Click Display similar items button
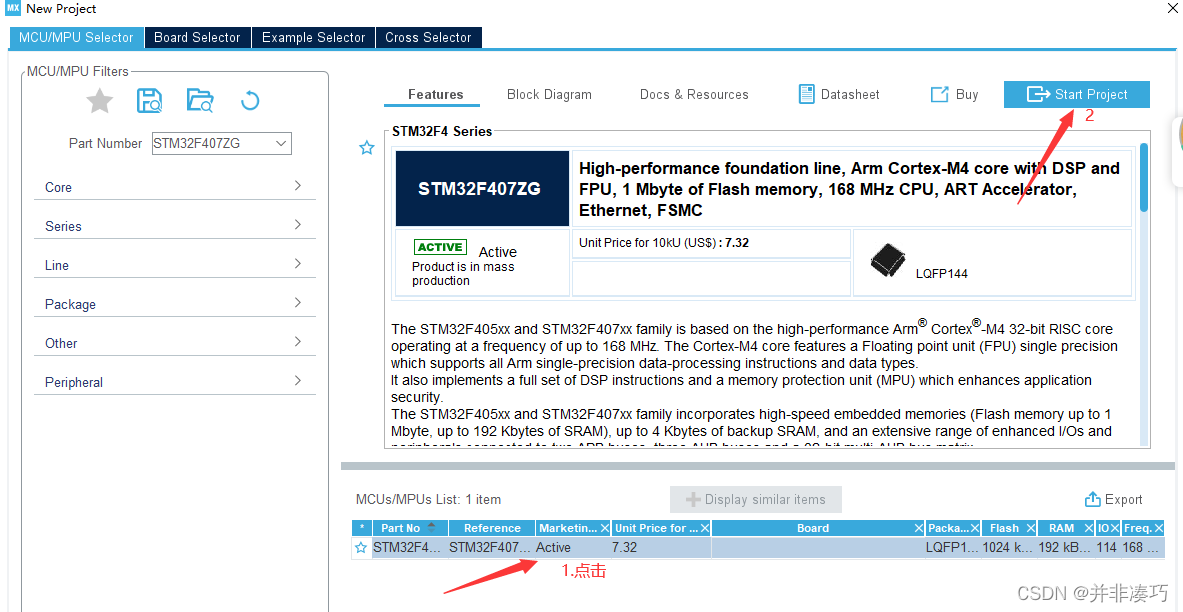The image size is (1183, 612). [x=755, y=500]
